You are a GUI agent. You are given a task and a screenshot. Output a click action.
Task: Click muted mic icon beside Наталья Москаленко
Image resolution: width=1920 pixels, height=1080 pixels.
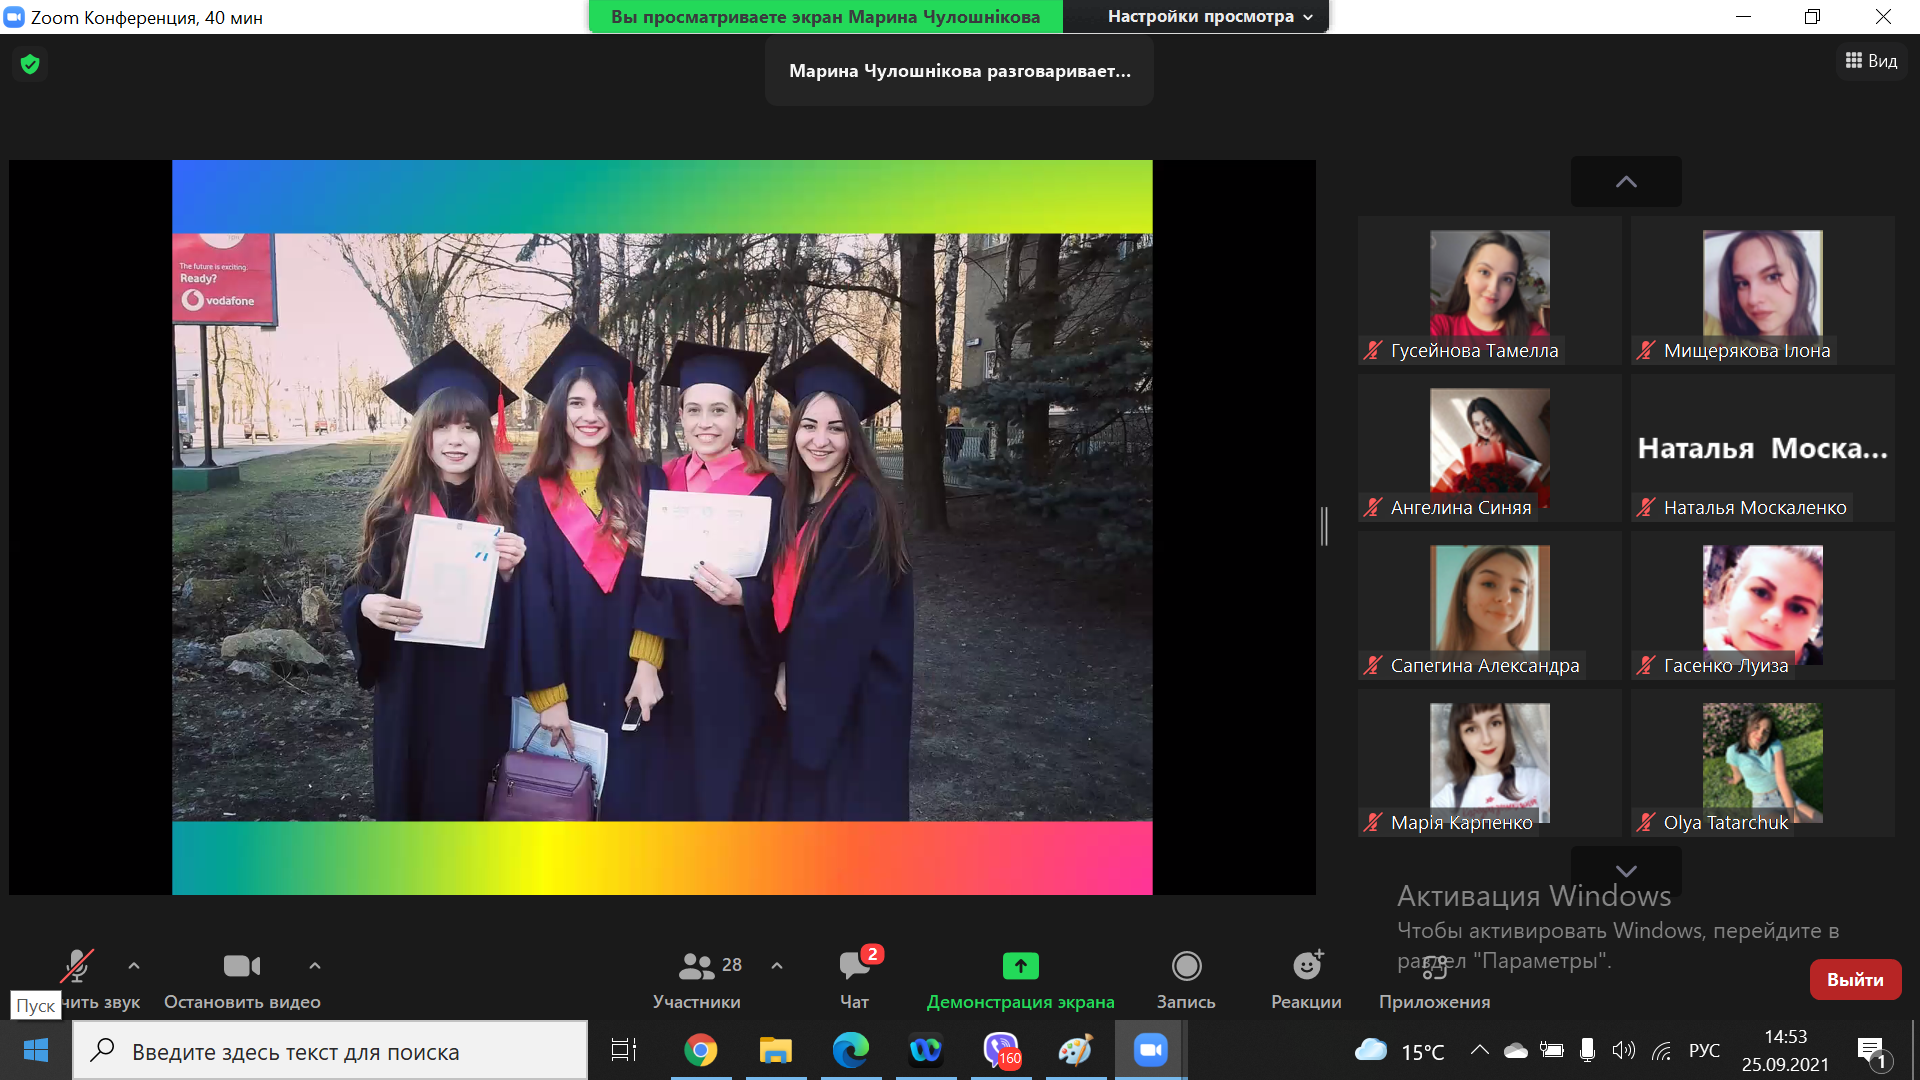pos(1646,507)
